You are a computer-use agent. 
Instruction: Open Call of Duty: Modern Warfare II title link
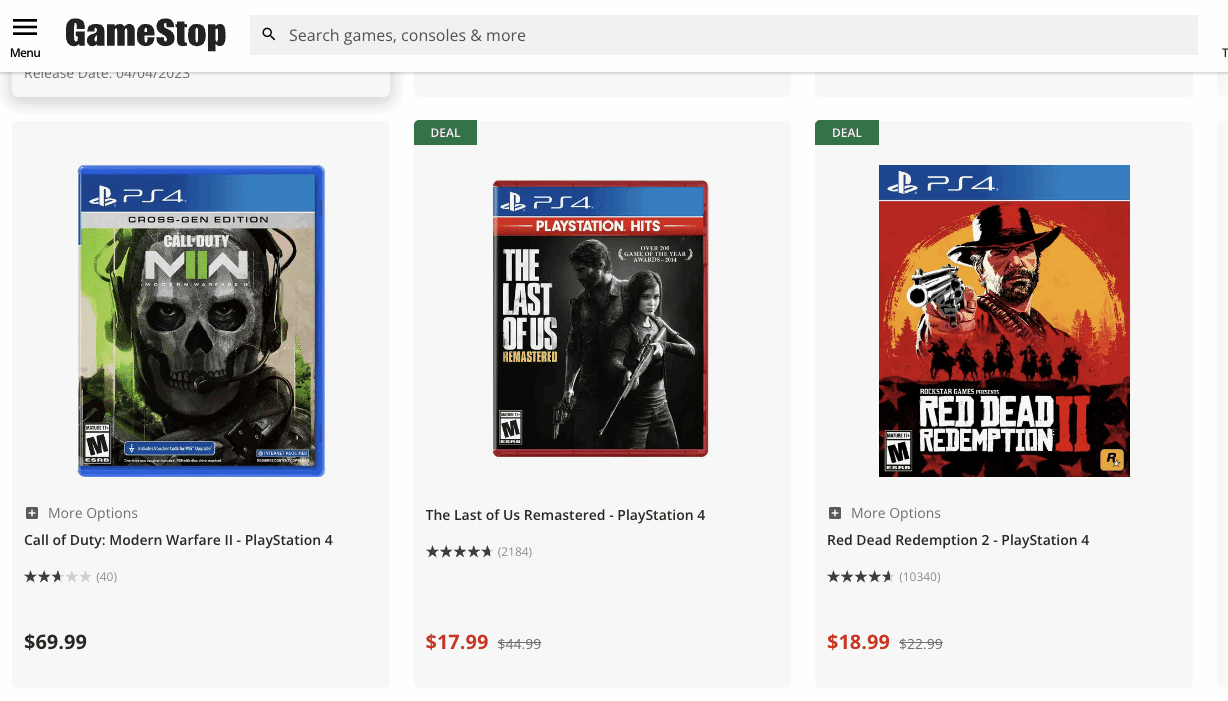point(178,540)
